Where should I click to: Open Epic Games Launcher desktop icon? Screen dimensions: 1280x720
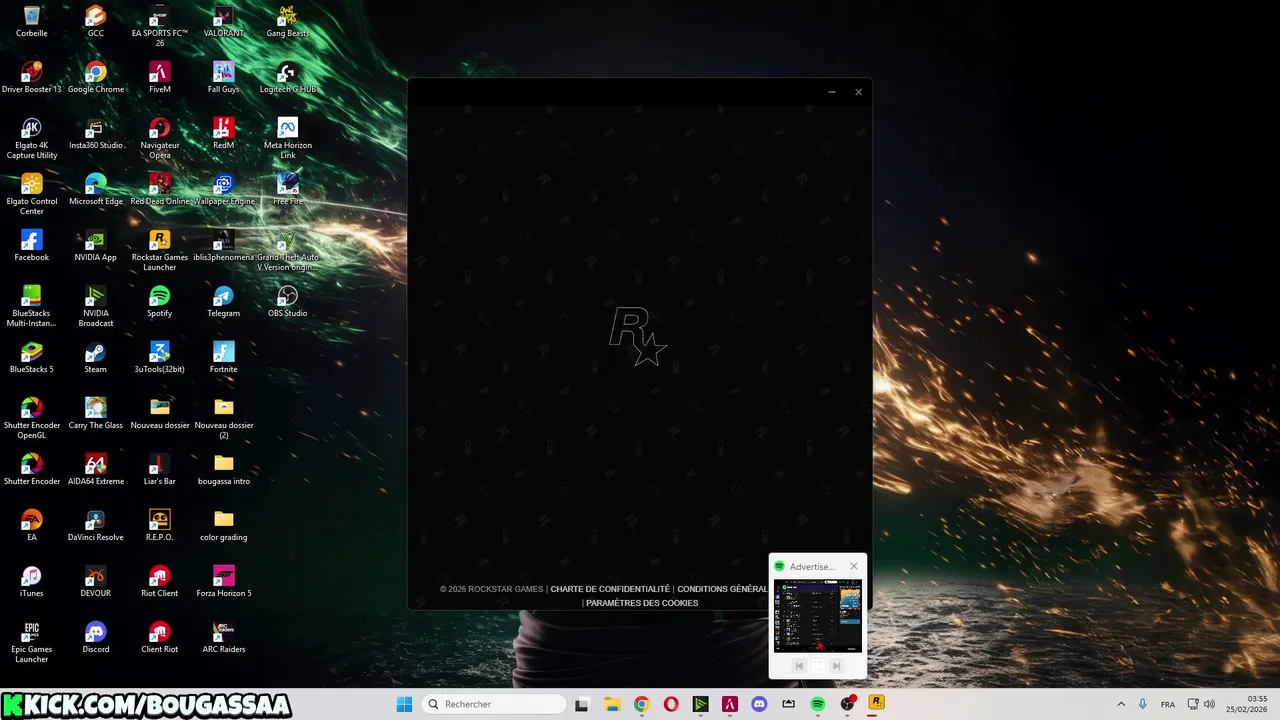click(x=32, y=642)
